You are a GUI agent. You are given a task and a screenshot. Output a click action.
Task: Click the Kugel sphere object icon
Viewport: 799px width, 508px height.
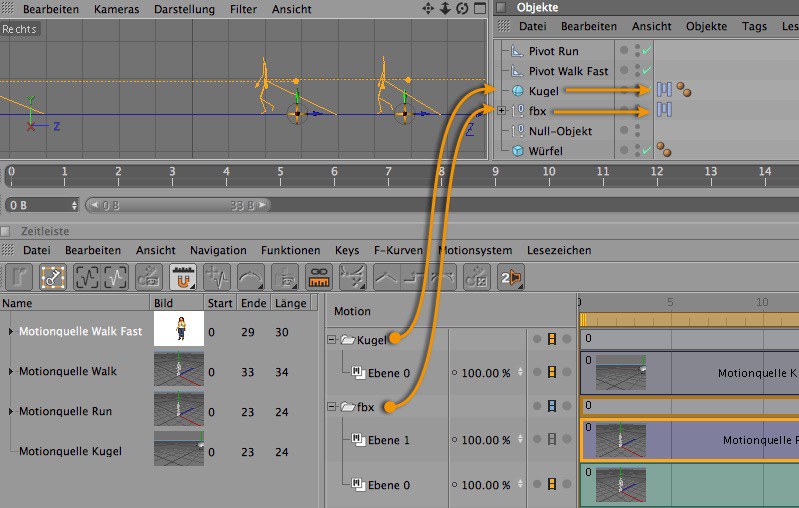pyautogui.click(x=517, y=91)
